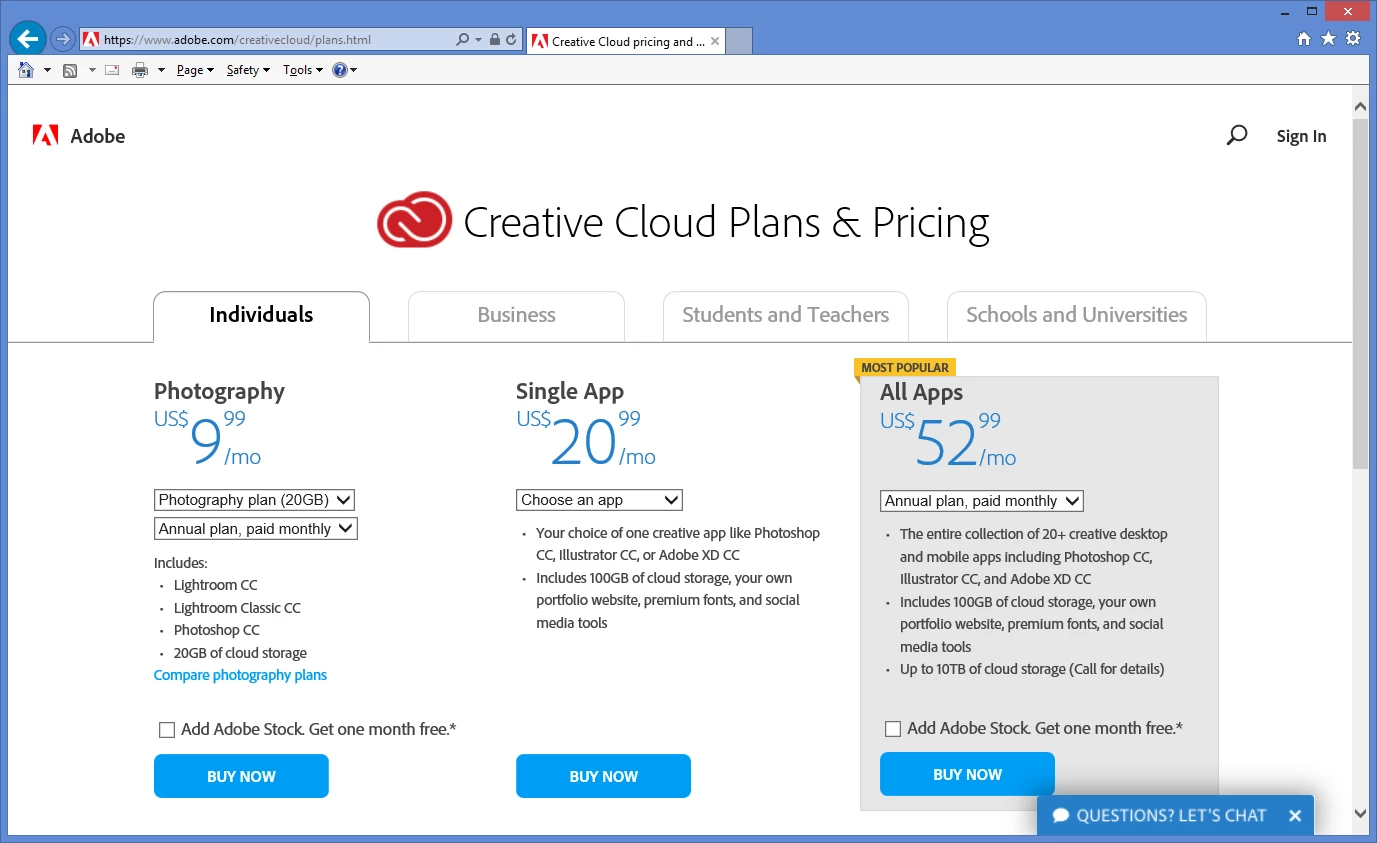Click the Single App plan heading

click(x=570, y=391)
